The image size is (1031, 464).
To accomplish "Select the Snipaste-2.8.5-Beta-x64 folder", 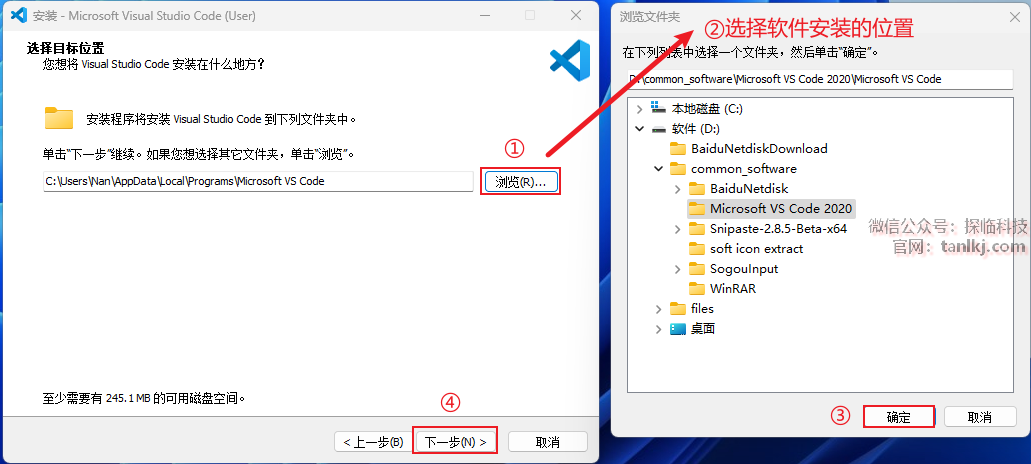I will 779,229.
